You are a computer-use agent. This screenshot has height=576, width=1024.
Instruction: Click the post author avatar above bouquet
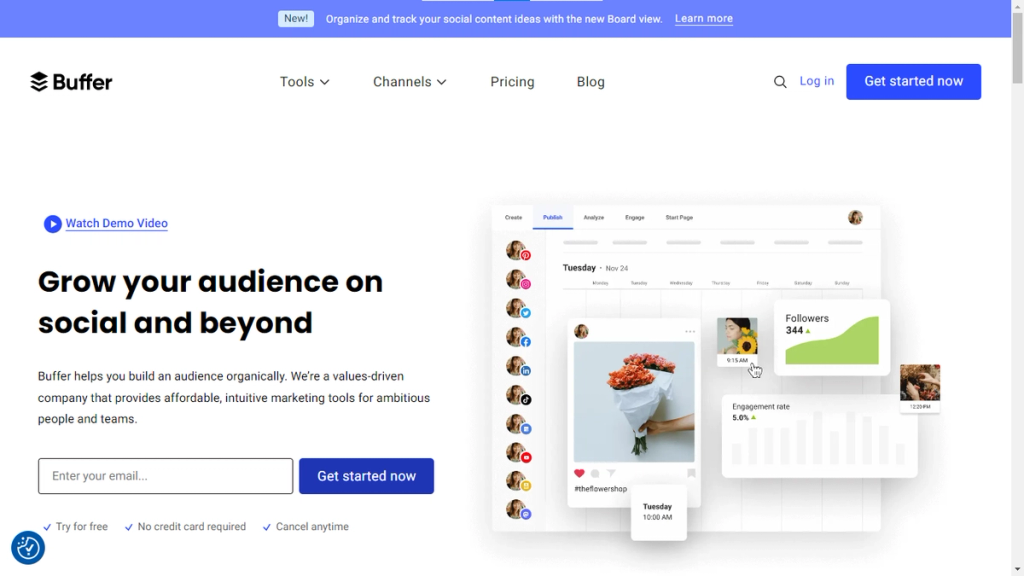pos(581,332)
